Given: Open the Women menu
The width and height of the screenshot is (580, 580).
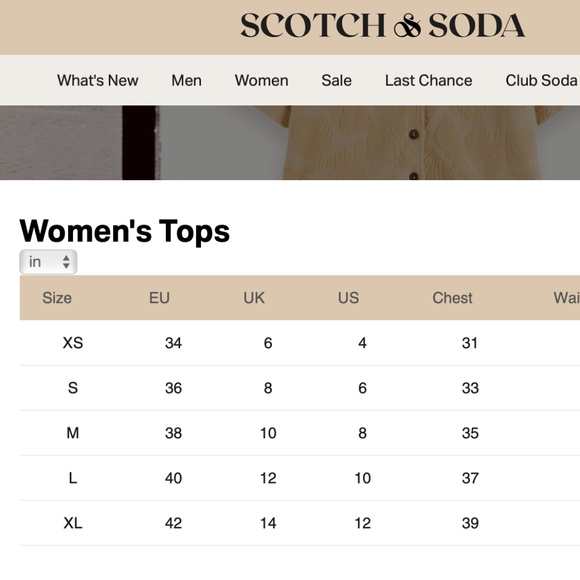Looking at the screenshot, I should pos(262,80).
